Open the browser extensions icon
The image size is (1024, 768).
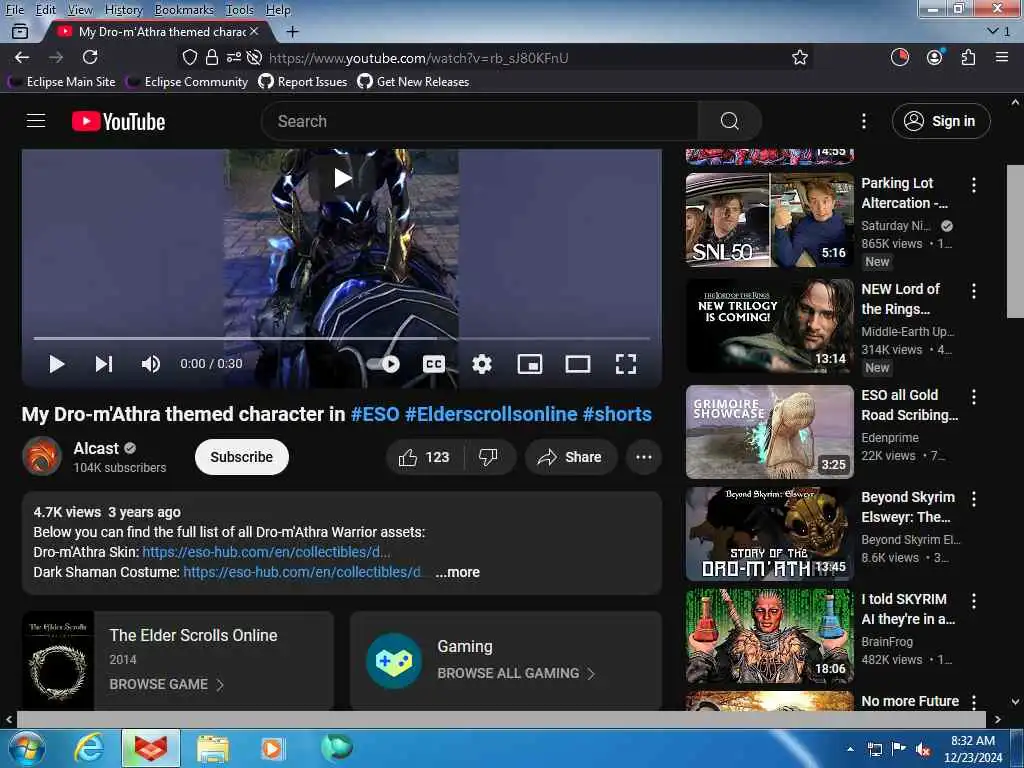968,57
